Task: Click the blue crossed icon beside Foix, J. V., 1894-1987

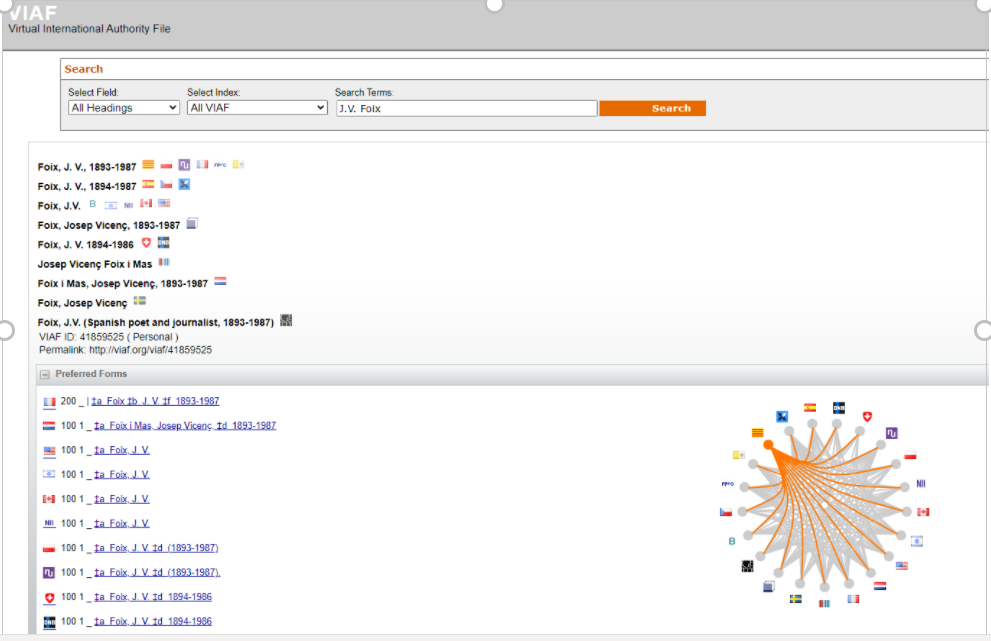Action: coord(184,184)
